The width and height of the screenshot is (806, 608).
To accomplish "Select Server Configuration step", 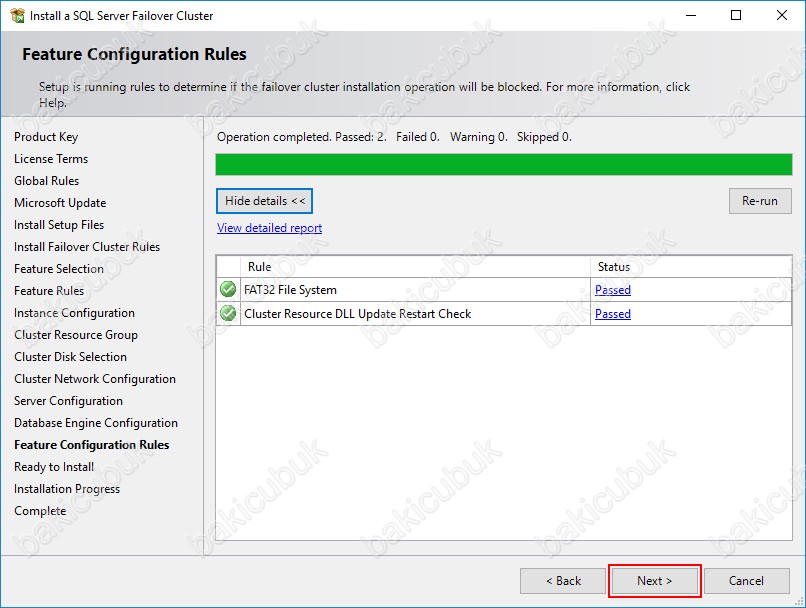I will point(68,401).
